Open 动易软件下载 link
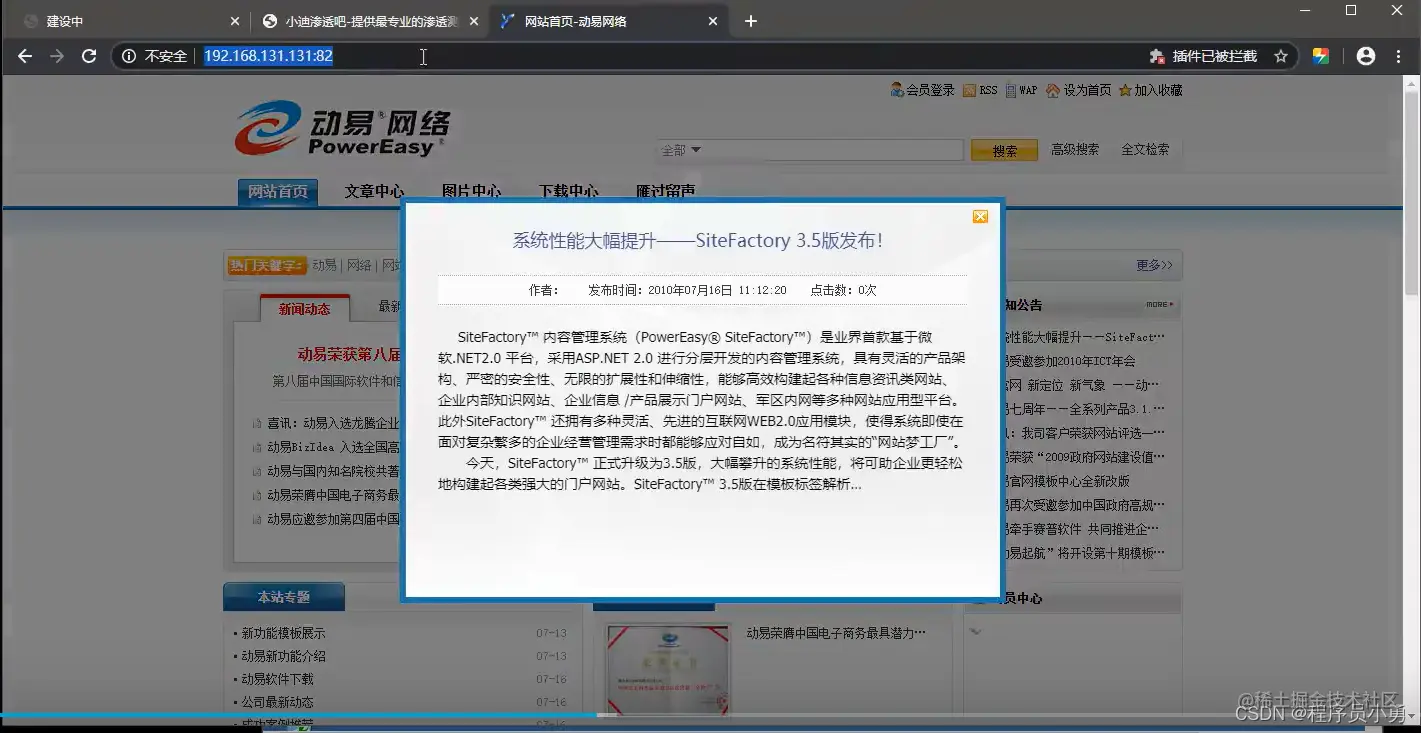This screenshot has height=733, width=1421. click(277, 679)
